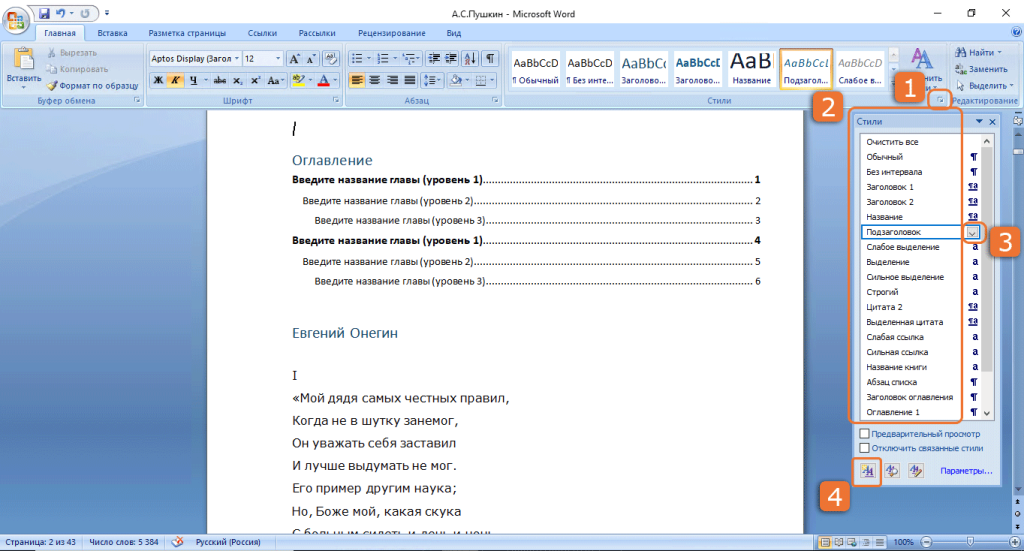Save document with the floppy disk icon
1024x551 pixels.
[44, 13]
